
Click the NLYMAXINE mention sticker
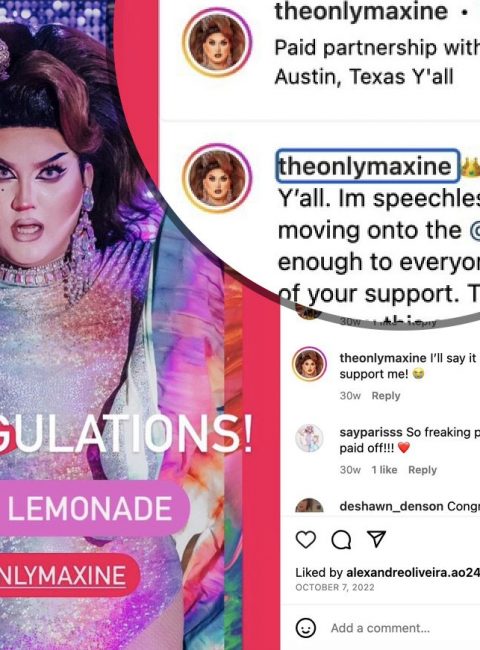click(65, 575)
